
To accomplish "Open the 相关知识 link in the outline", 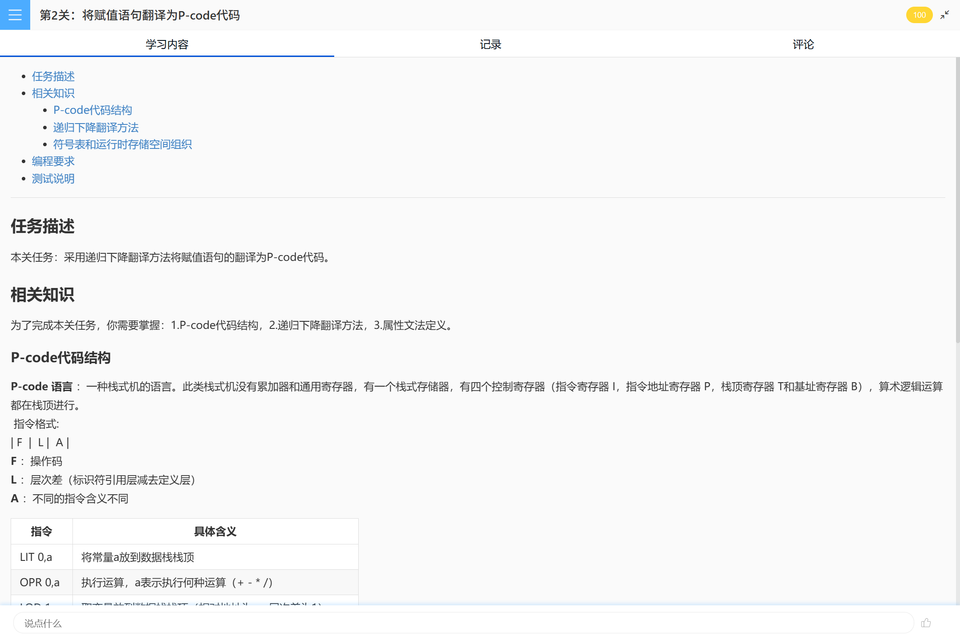I will [x=53, y=93].
